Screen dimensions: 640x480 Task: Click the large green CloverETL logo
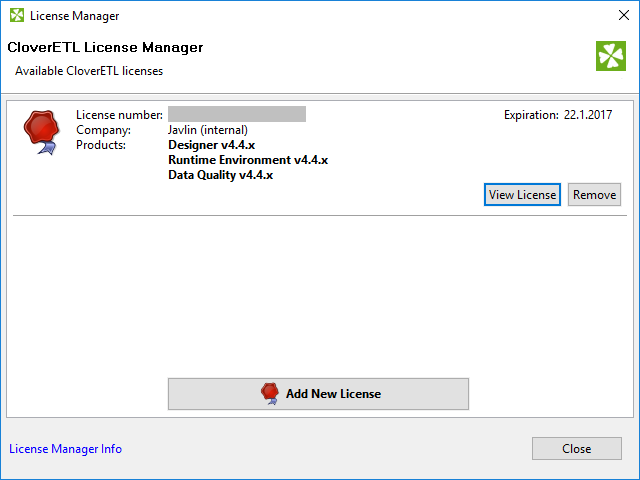pos(610,56)
